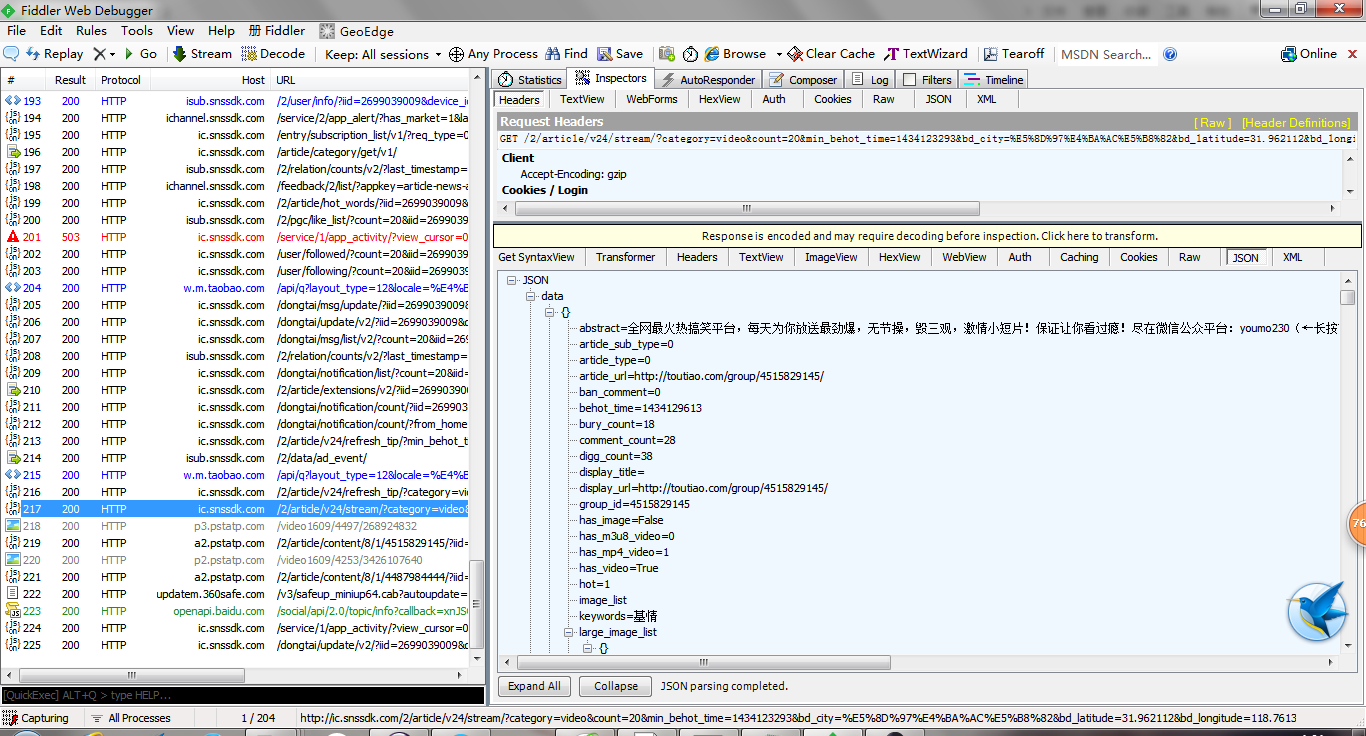Click Expand All button
Viewport: 1366px width, 736px height.
coord(534,686)
